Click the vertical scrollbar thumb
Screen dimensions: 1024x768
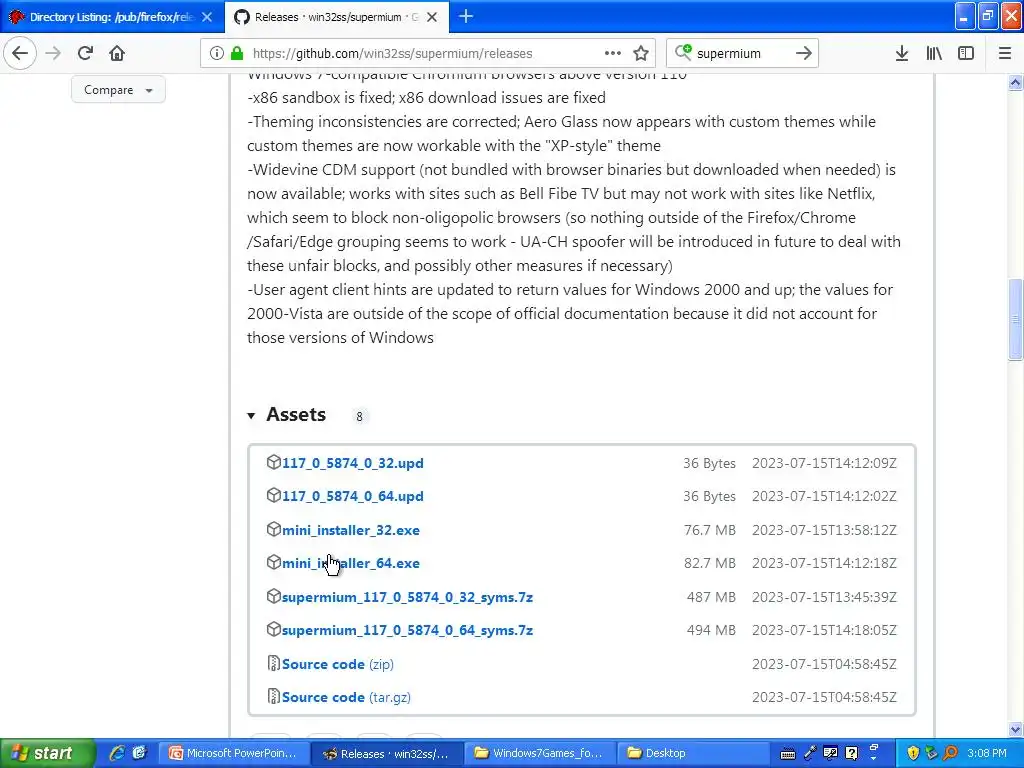click(x=1015, y=319)
